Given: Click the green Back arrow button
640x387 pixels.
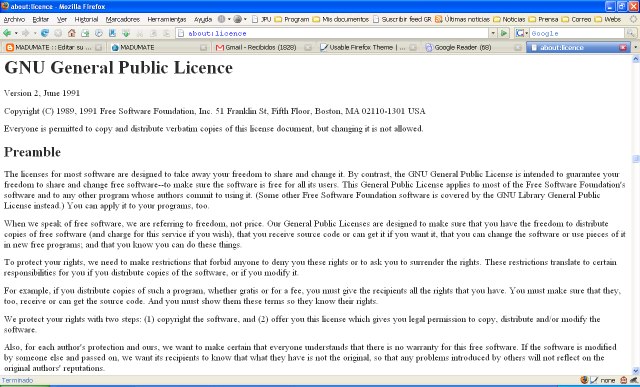Looking at the screenshot, I should [x=7, y=33].
